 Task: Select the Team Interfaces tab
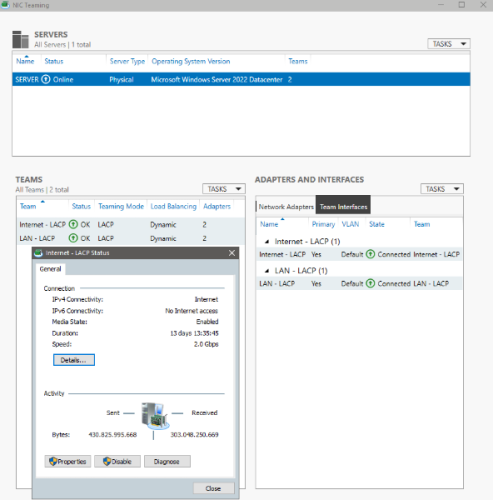pyautogui.click(x=343, y=207)
